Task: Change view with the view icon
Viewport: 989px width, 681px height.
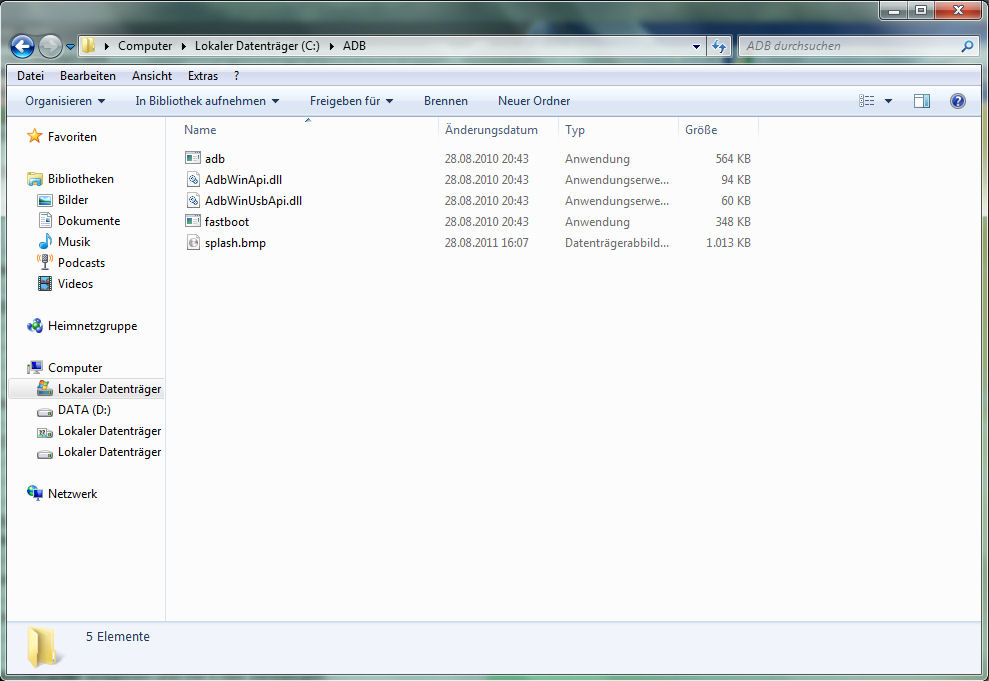Action: click(x=867, y=101)
